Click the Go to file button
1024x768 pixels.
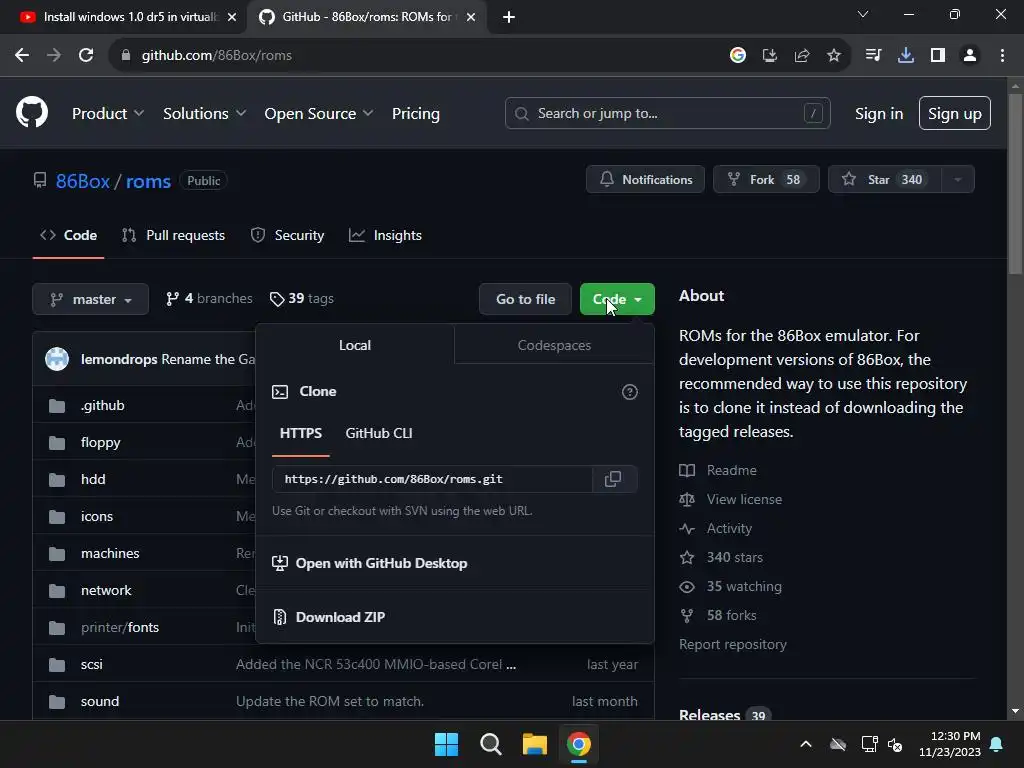pyautogui.click(x=525, y=299)
